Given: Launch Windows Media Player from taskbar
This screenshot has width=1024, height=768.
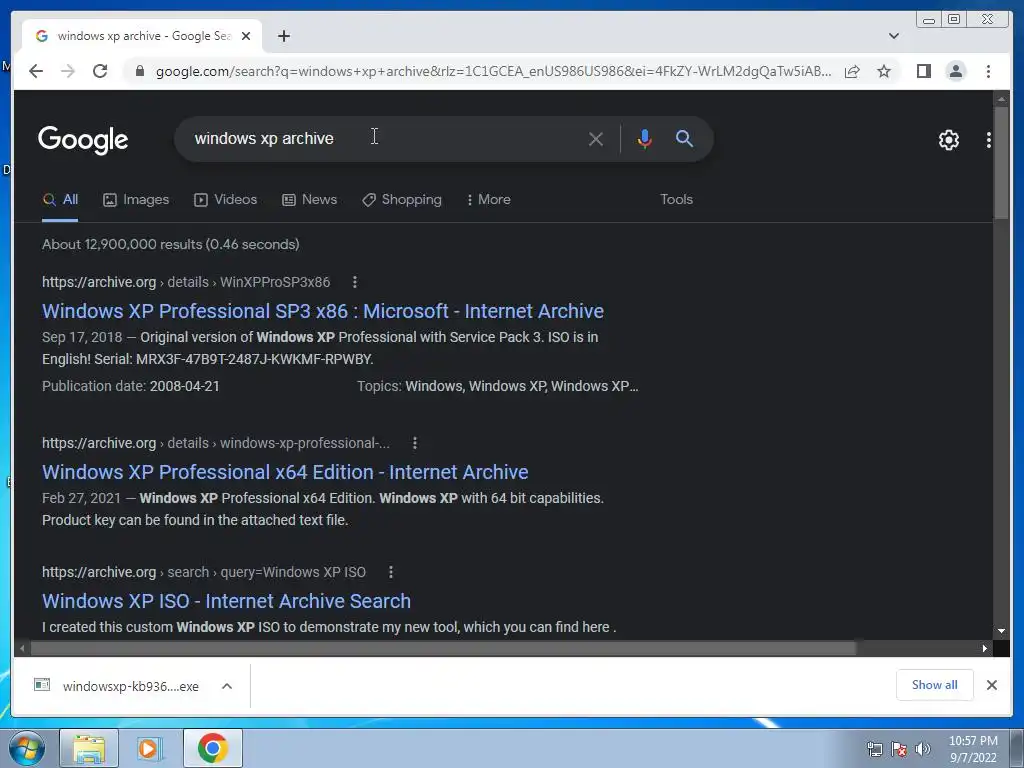Looking at the screenshot, I should [150, 748].
